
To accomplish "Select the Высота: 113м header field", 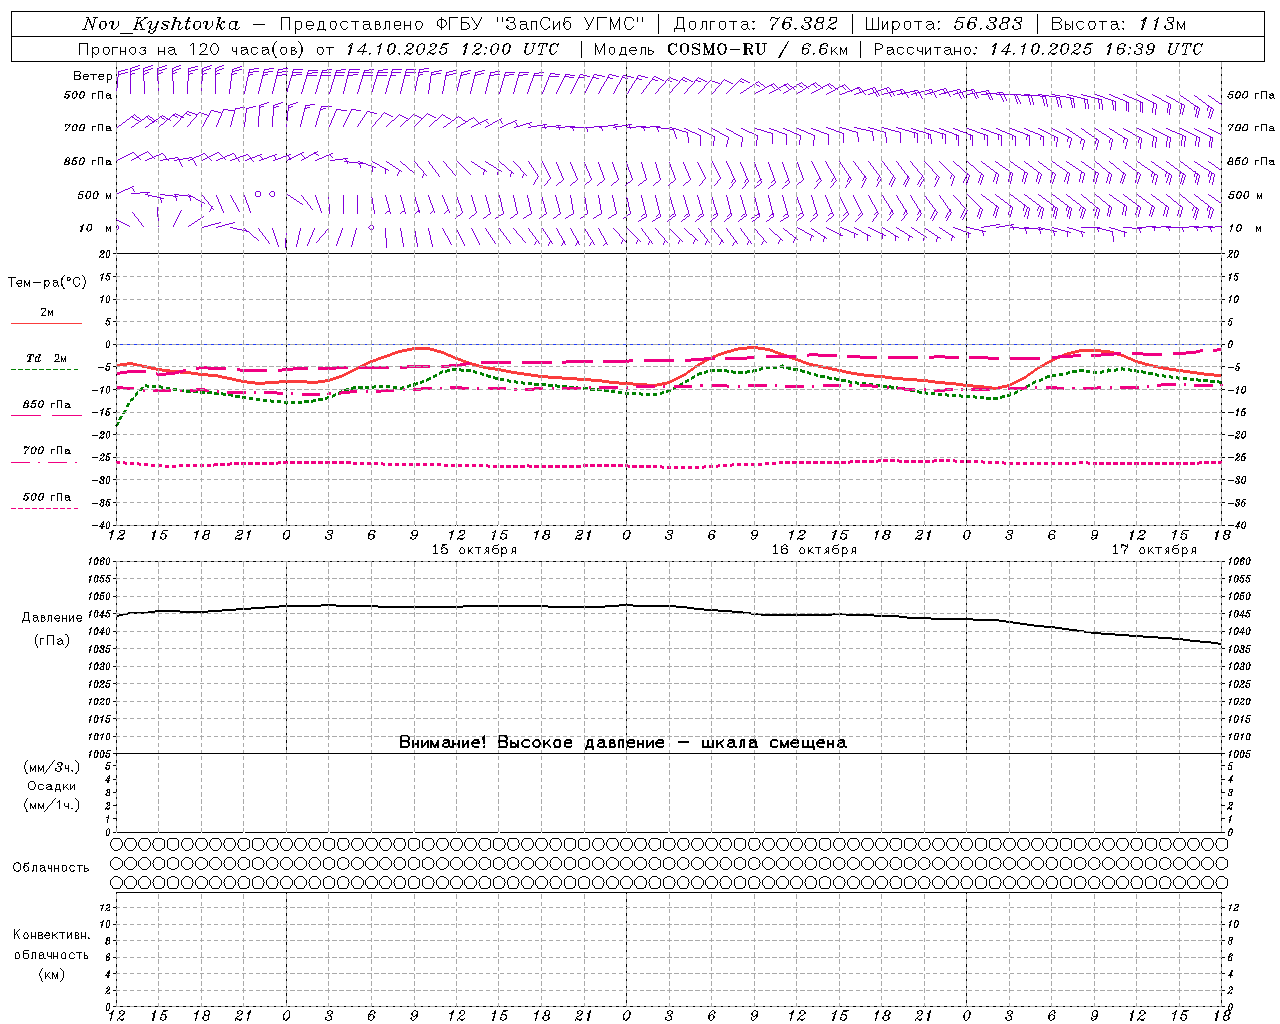I will (1118, 24).
